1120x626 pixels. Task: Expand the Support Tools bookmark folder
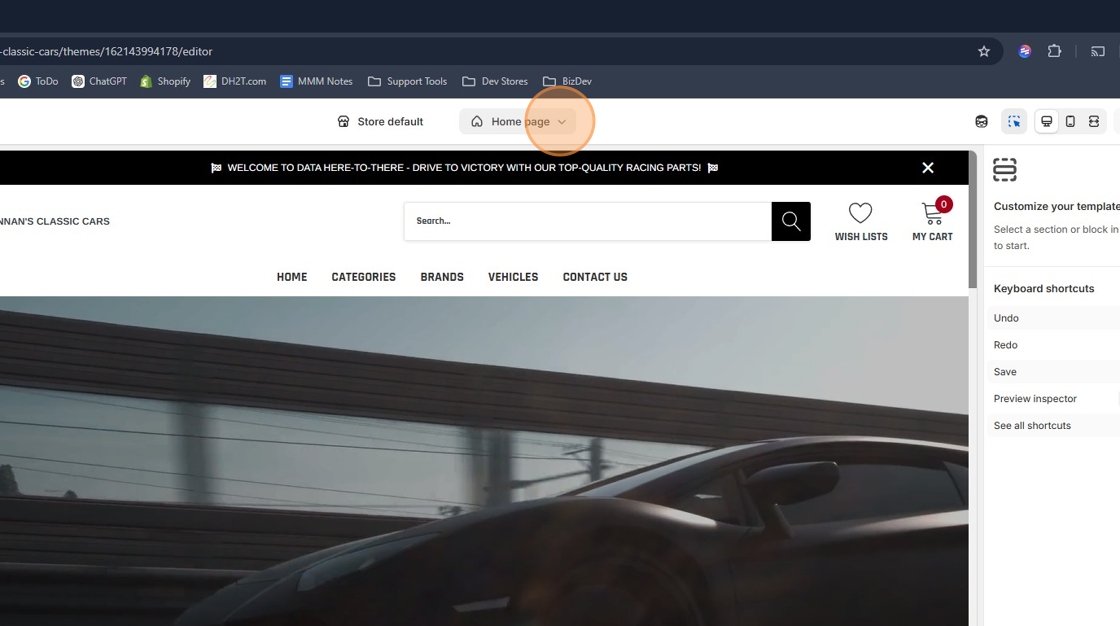pyautogui.click(x=407, y=81)
